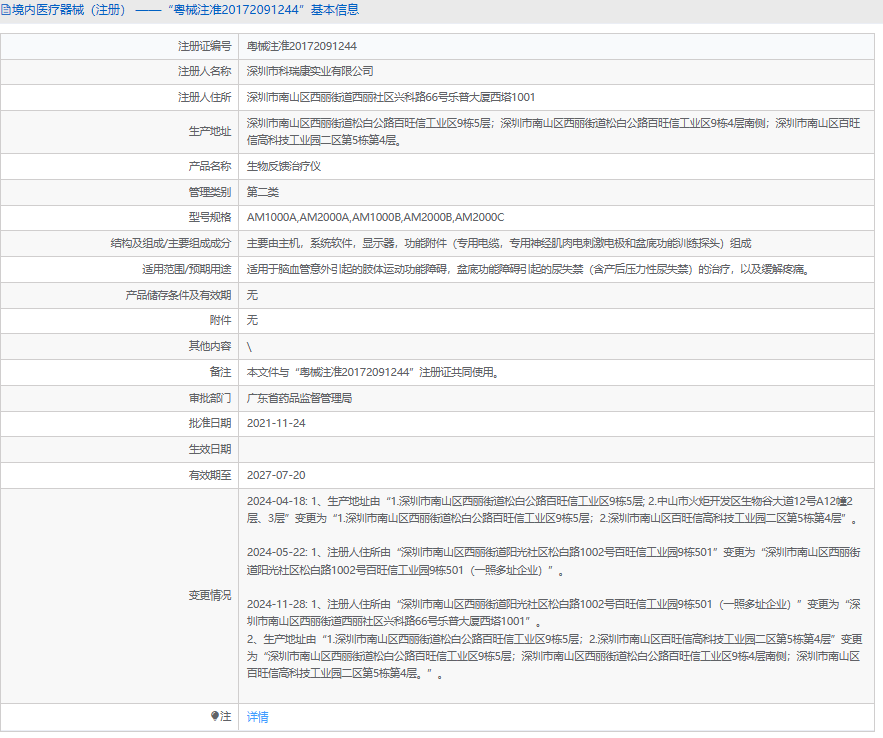Click the expiry date 2027-07-20
This screenshot has height=738, width=883.
(x=276, y=475)
